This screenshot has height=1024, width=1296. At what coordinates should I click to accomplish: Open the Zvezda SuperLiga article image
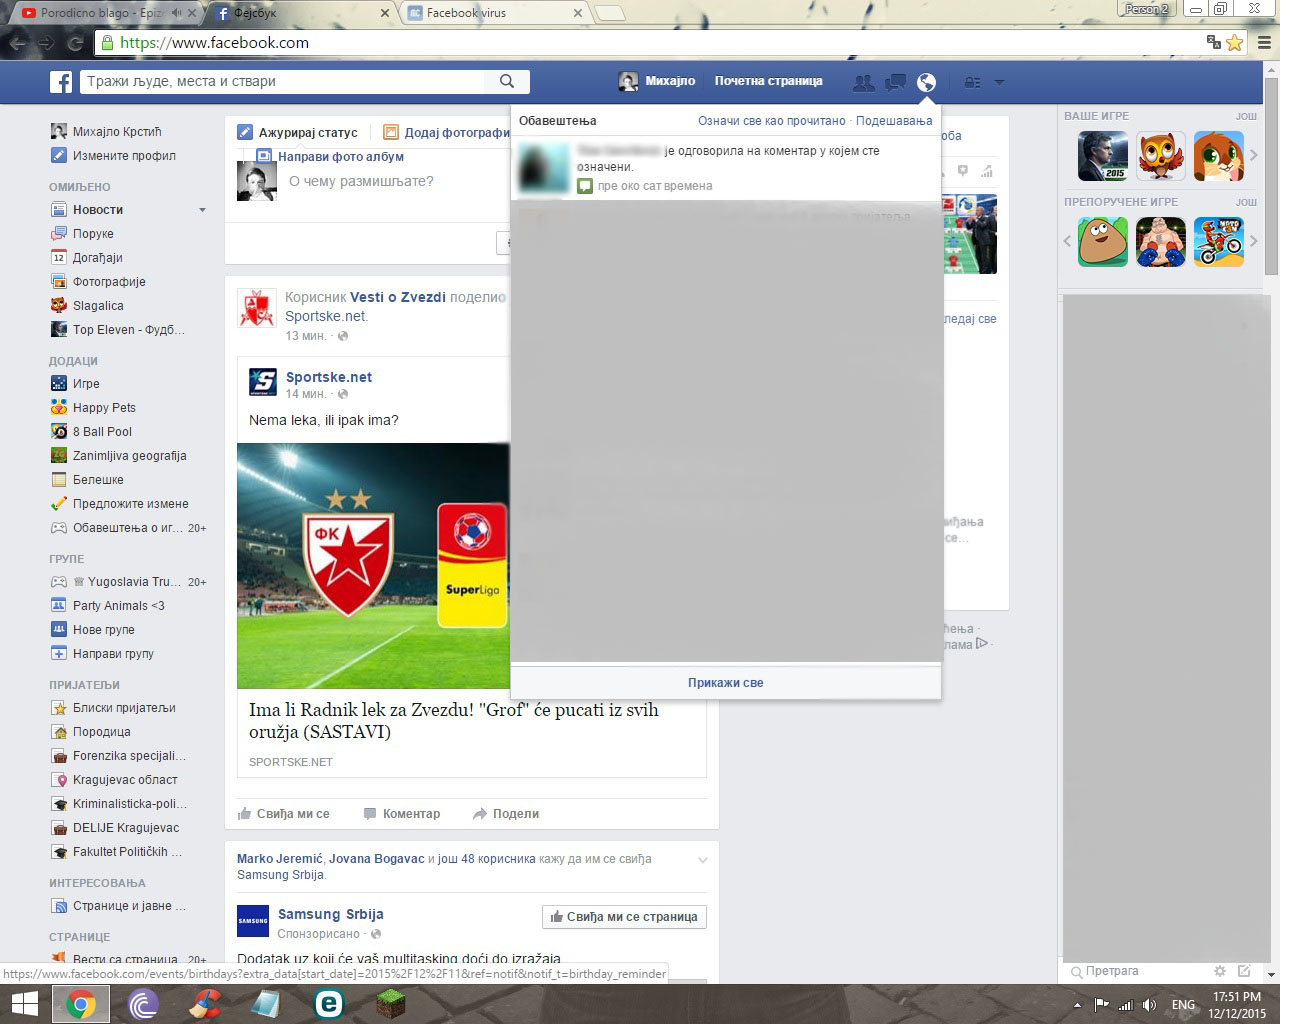click(373, 566)
